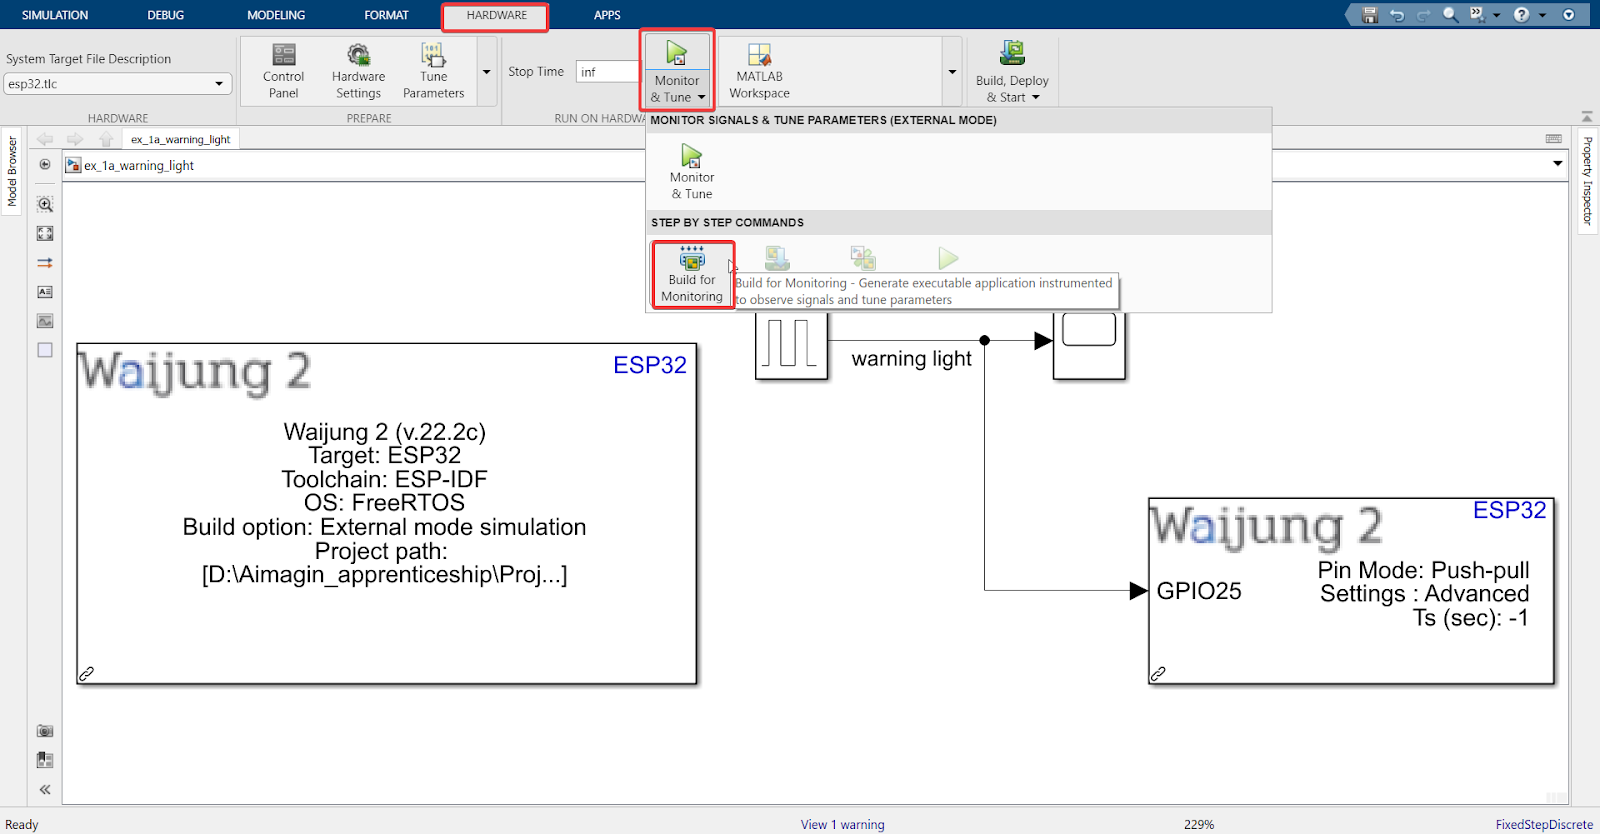Open MATLAB Workspace button
Image resolution: width=1600 pixels, height=834 pixels.
759,71
